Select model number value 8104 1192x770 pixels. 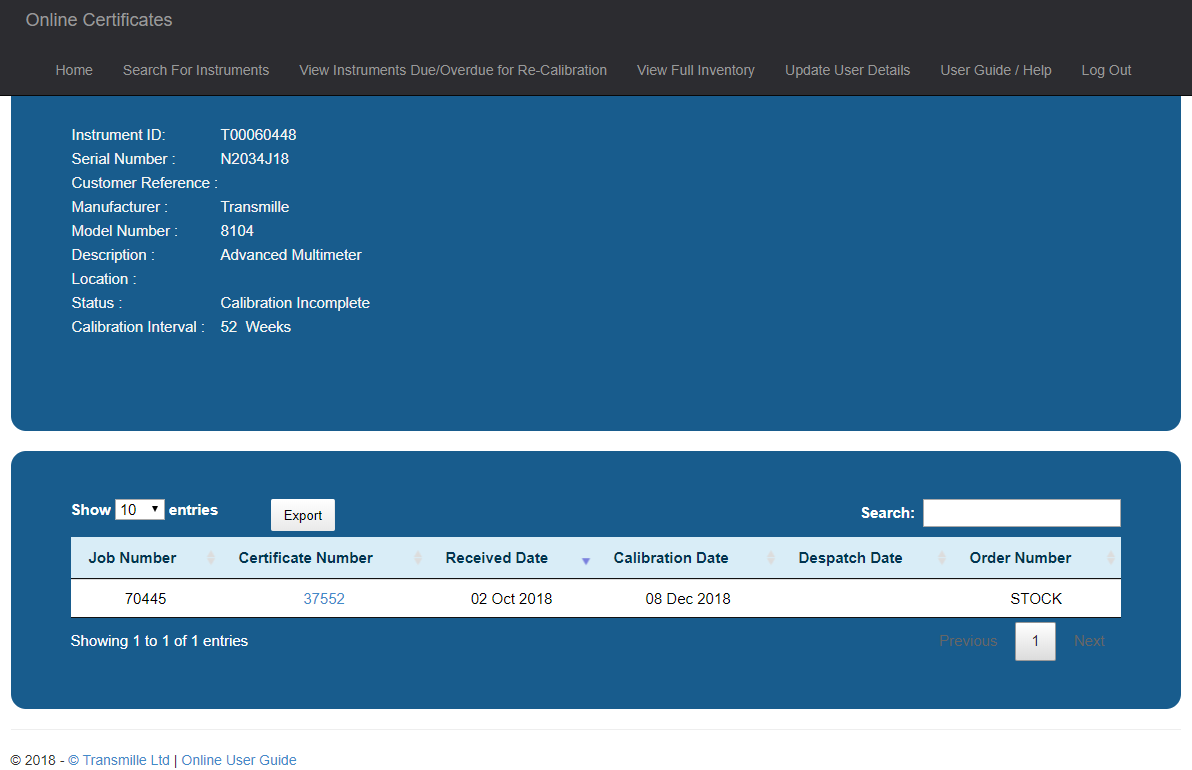pos(237,231)
